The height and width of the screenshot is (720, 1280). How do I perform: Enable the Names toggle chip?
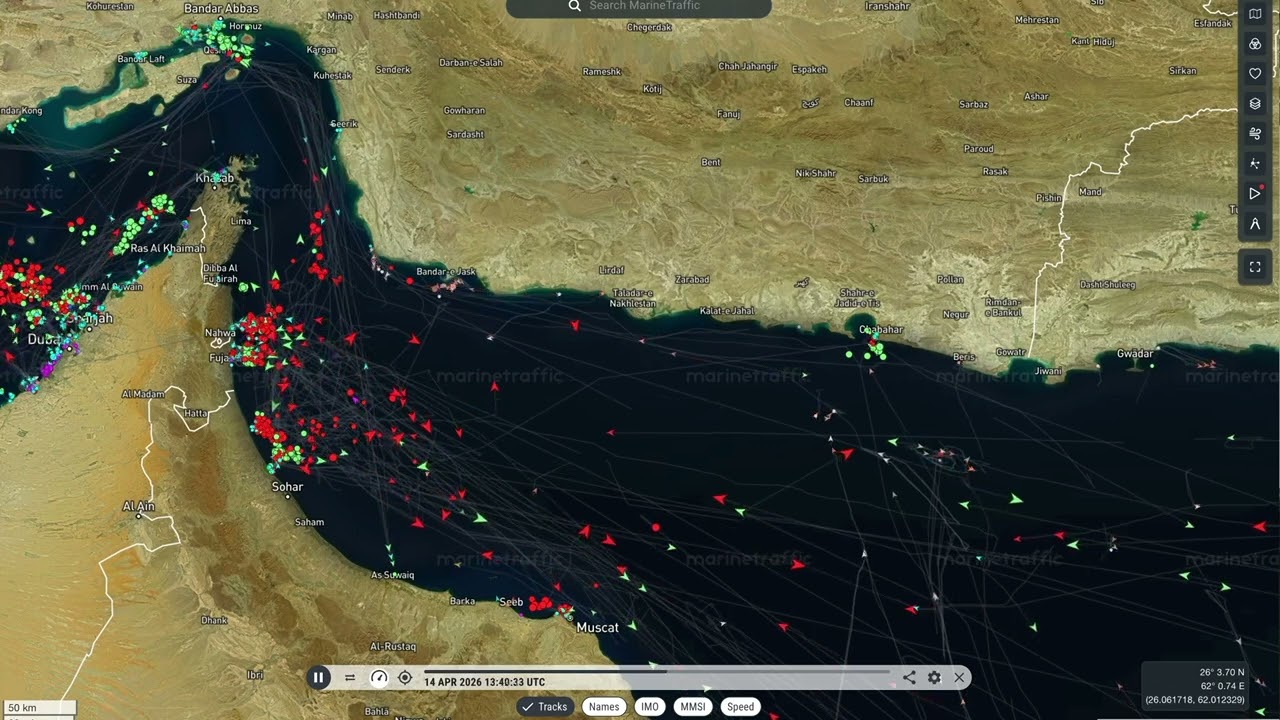click(x=604, y=706)
